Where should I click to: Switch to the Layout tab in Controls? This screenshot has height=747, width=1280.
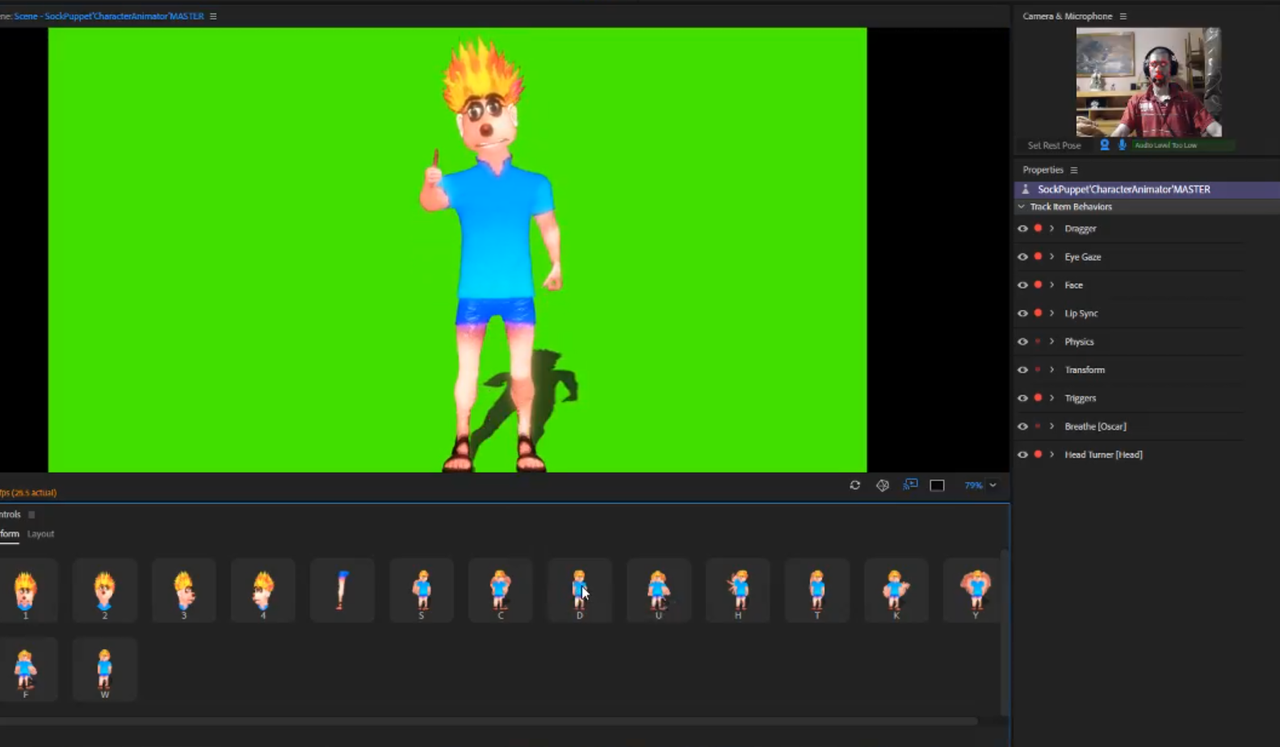(x=41, y=534)
